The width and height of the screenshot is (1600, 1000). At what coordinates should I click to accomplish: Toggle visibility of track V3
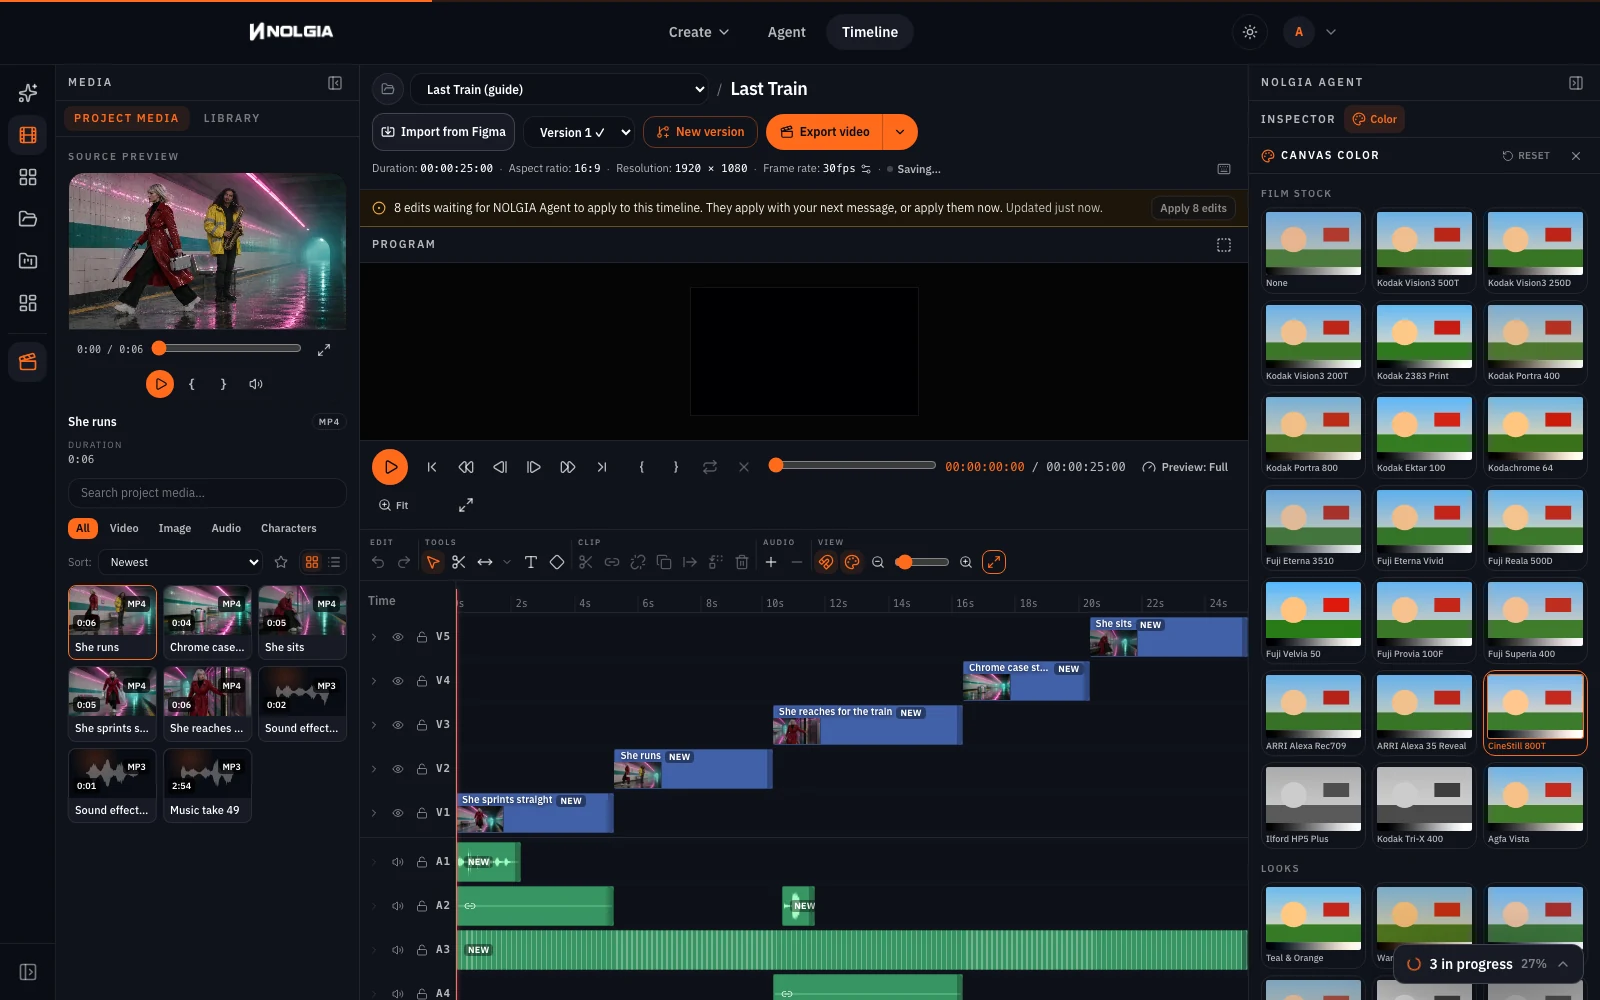(x=398, y=725)
